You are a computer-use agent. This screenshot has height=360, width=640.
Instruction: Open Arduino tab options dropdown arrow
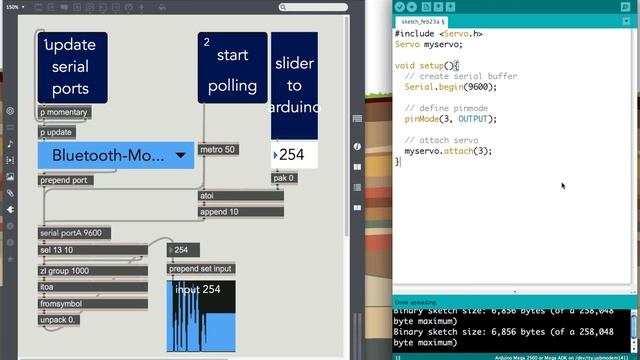(626, 21)
